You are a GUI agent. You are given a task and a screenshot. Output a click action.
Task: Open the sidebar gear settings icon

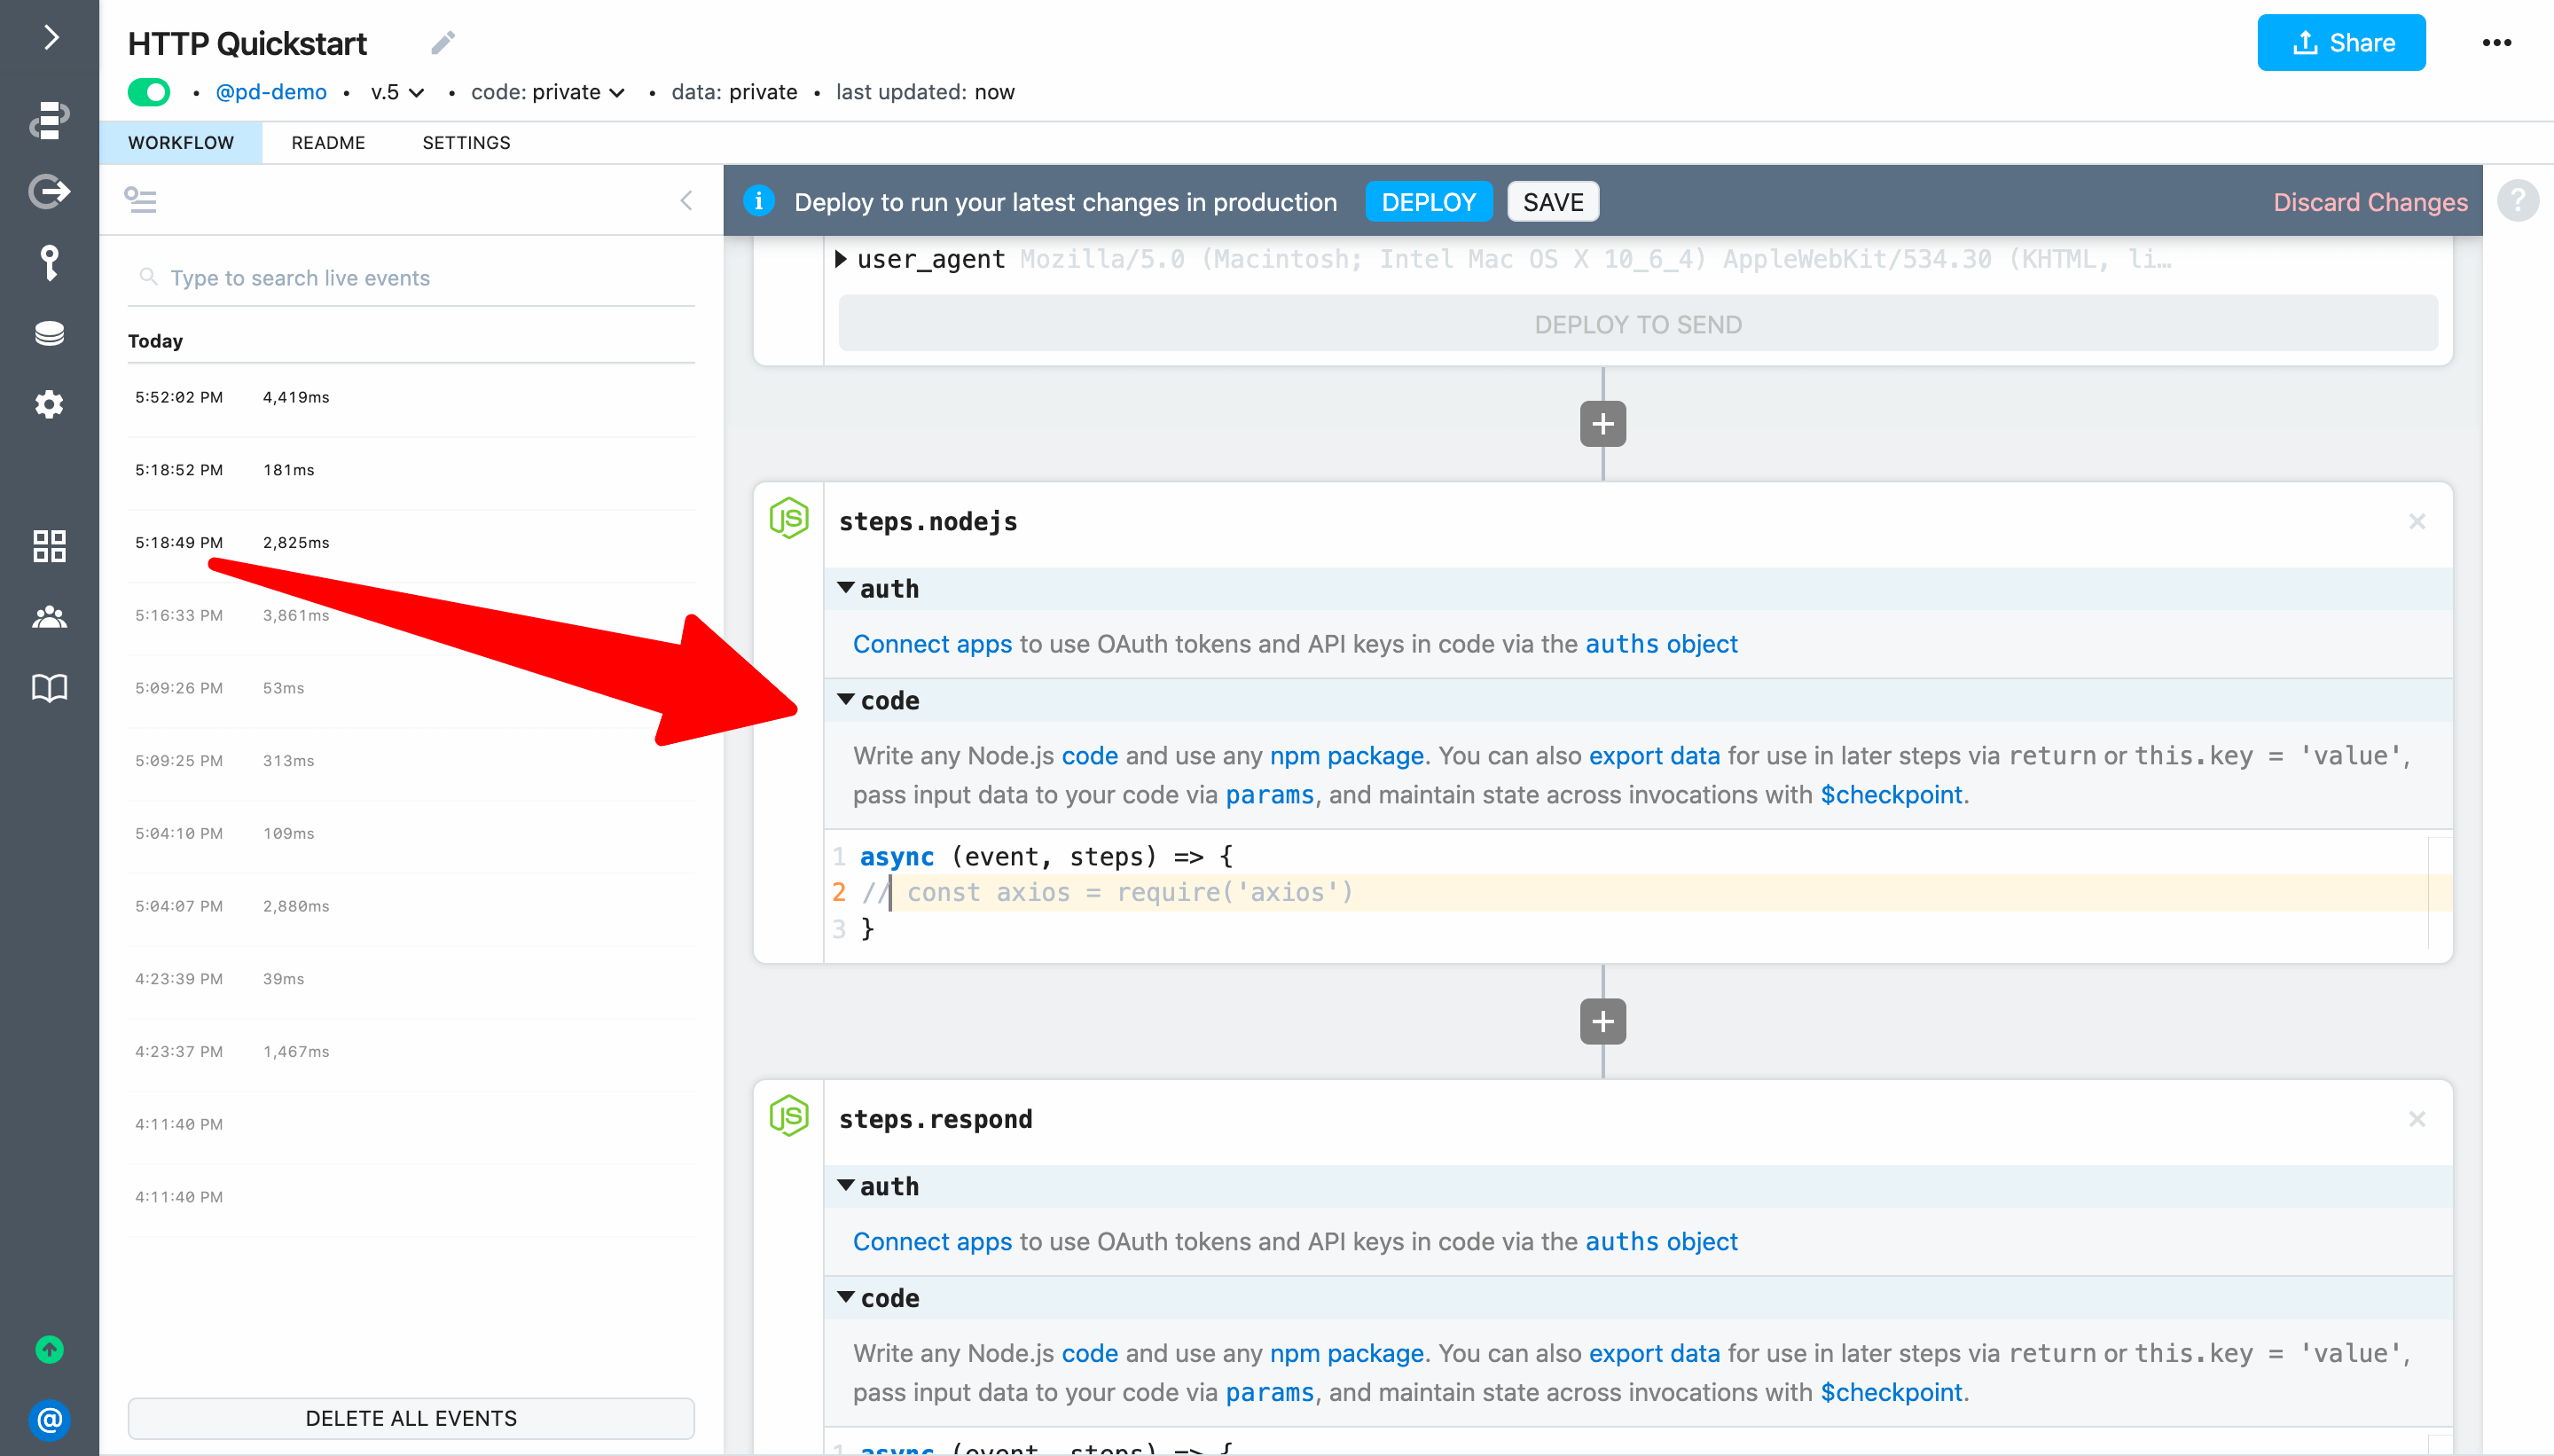(x=49, y=404)
